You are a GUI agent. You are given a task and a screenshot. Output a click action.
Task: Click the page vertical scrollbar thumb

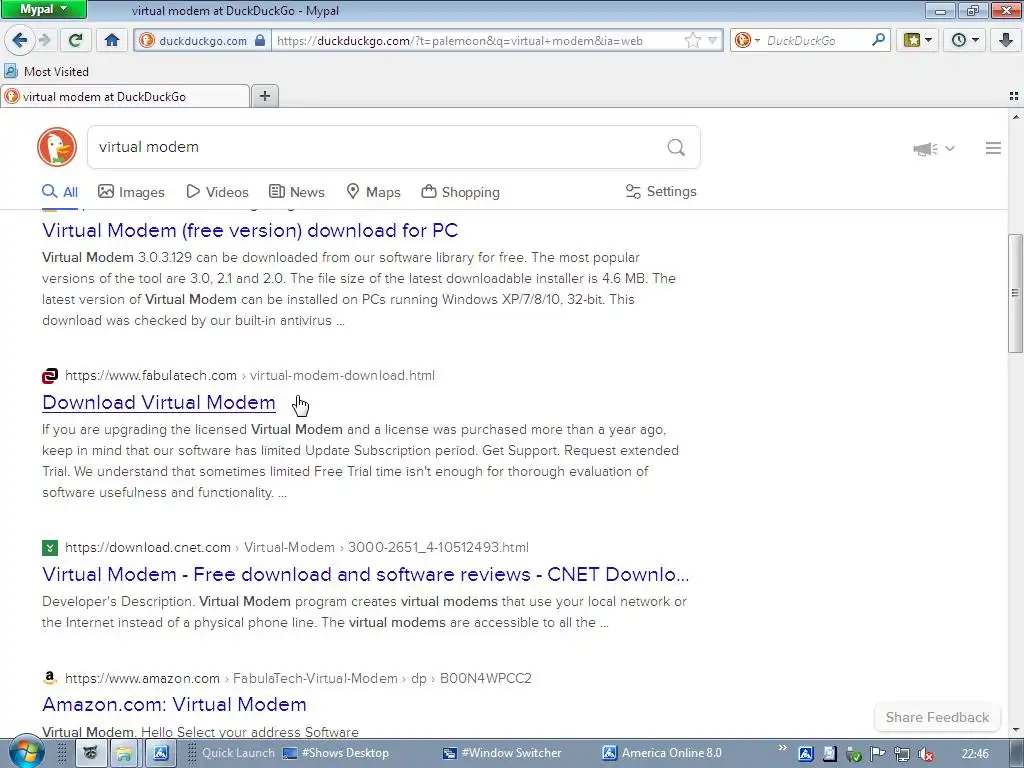pos(1015,293)
